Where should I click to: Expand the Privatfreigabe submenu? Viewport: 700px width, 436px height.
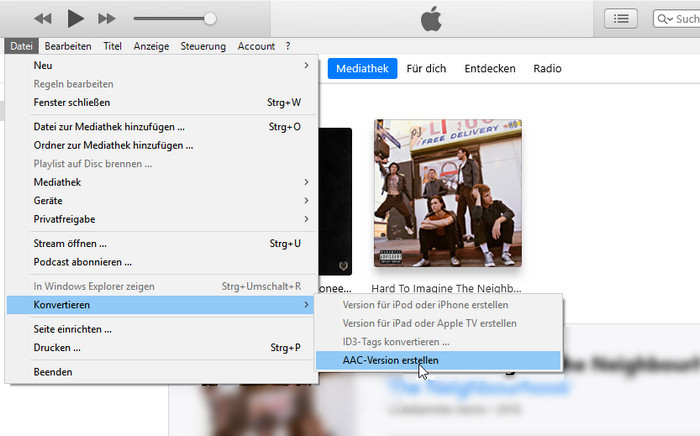161,219
